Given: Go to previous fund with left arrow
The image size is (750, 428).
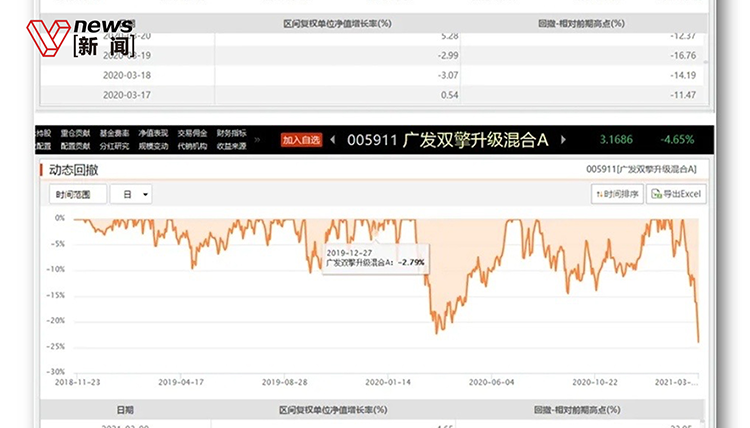Looking at the screenshot, I should pyautogui.click(x=333, y=140).
